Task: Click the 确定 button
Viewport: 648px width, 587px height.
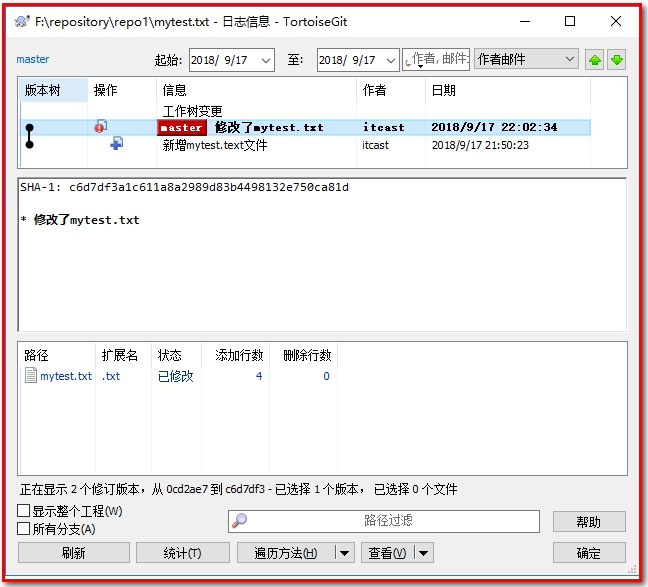Action: point(589,553)
